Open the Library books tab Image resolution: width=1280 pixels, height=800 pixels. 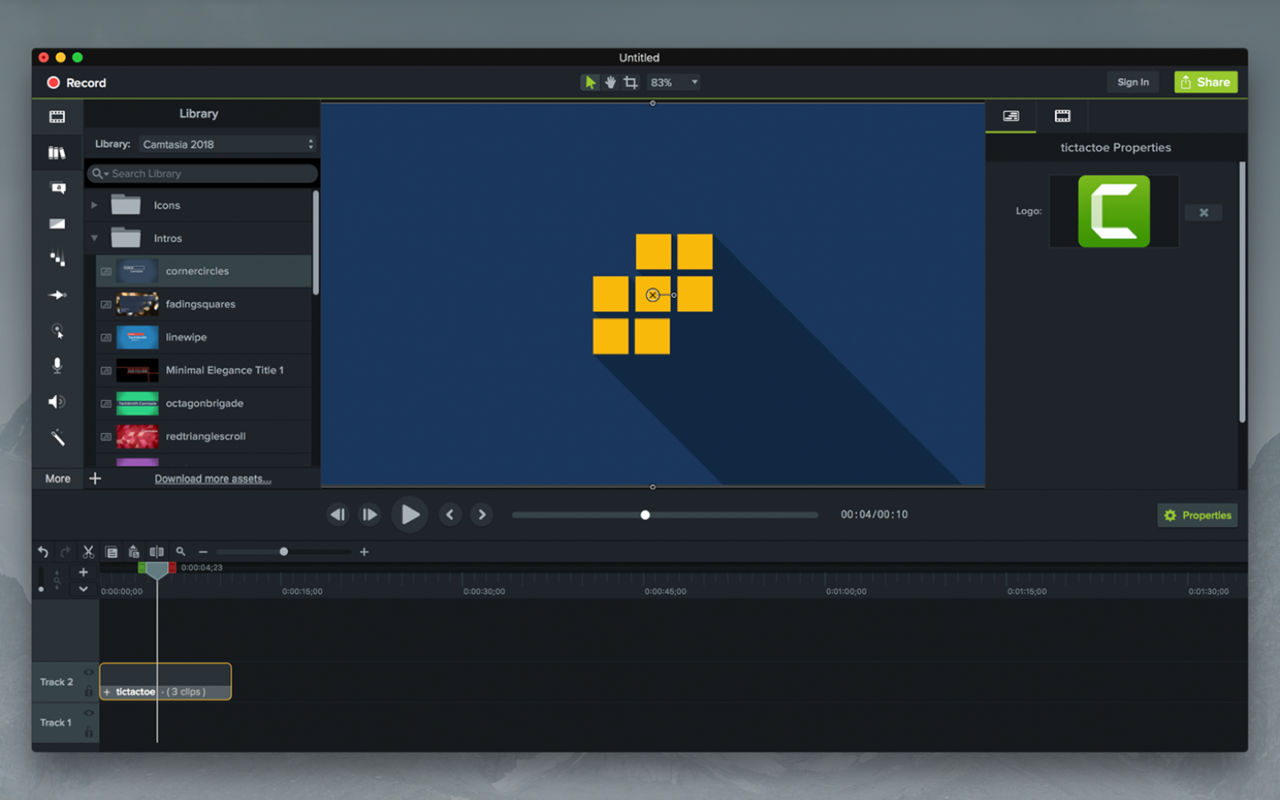57,153
